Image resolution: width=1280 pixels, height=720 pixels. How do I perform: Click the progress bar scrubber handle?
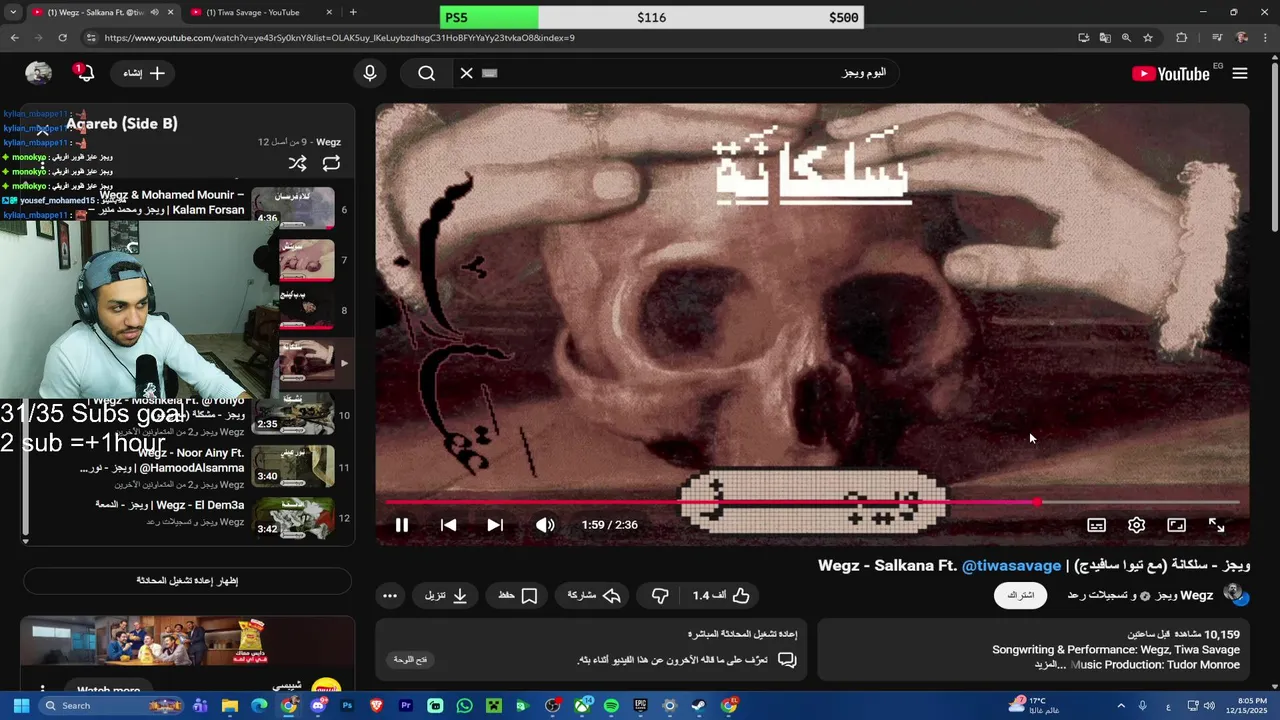[x=1037, y=502]
